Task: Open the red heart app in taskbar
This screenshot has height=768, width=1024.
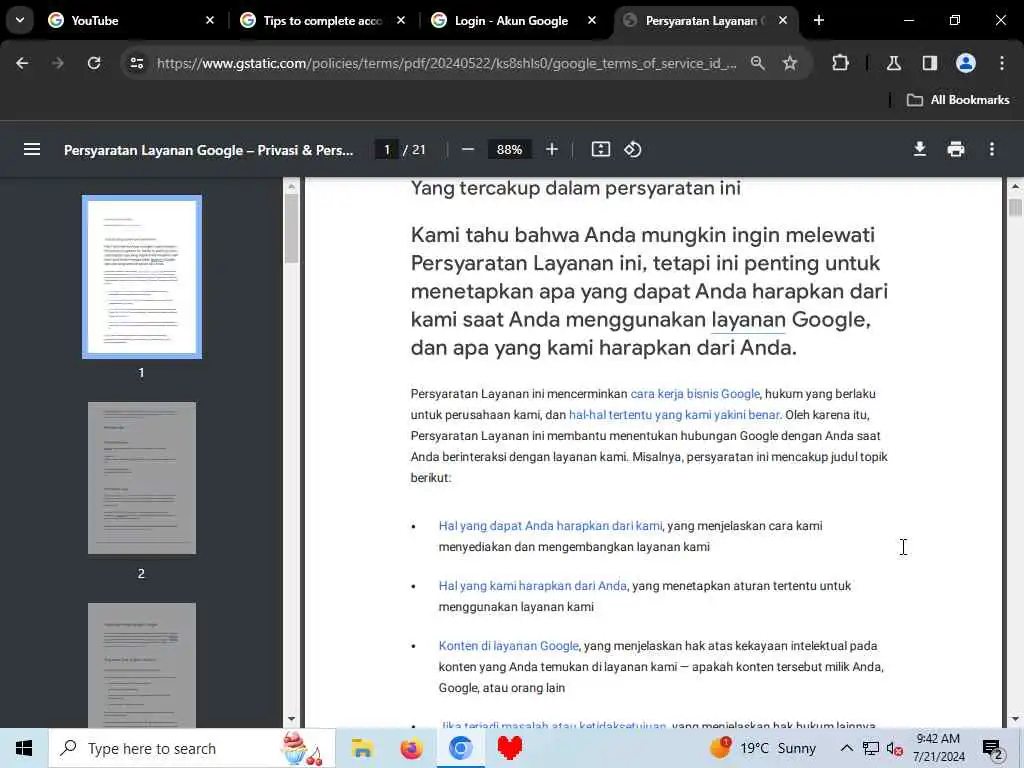Action: (509, 748)
